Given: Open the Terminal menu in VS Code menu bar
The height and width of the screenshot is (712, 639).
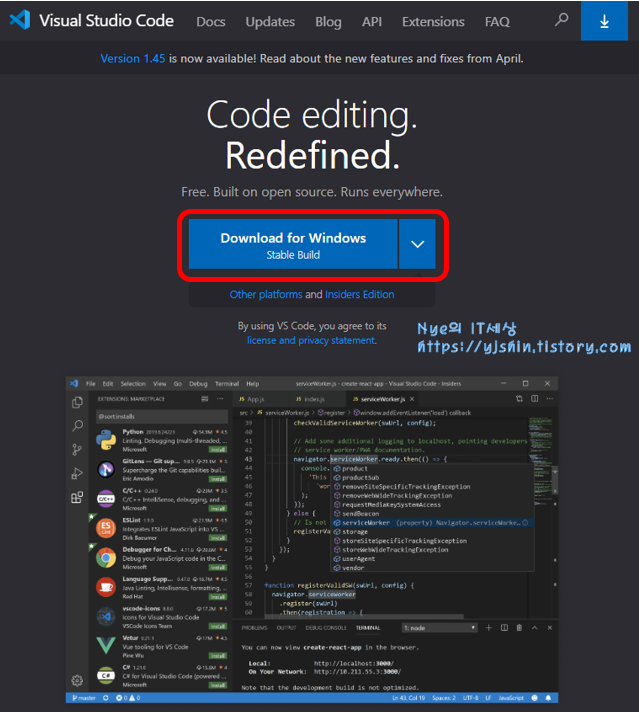Looking at the screenshot, I should tap(227, 384).
